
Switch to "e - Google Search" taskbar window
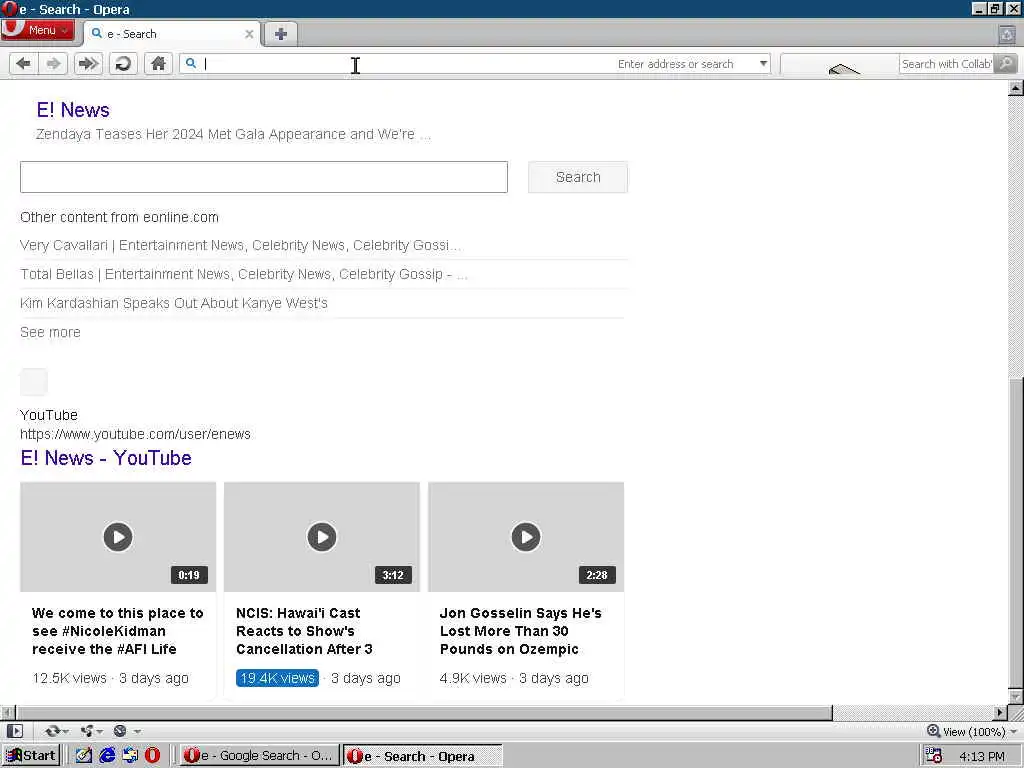[259, 756]
